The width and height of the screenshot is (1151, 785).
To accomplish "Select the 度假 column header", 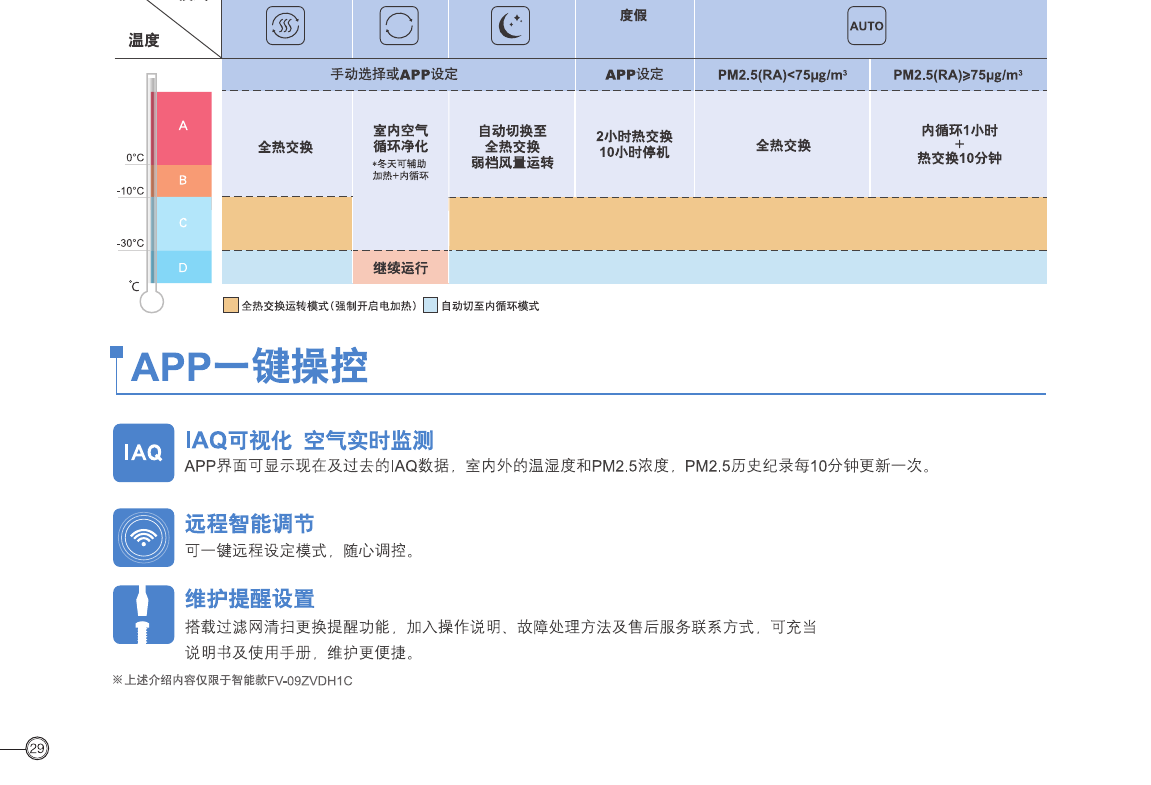I will (x=634, y=16).
